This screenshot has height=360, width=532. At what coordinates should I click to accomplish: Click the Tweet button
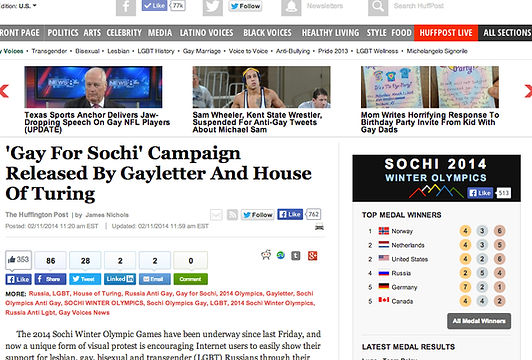[85, 279]
